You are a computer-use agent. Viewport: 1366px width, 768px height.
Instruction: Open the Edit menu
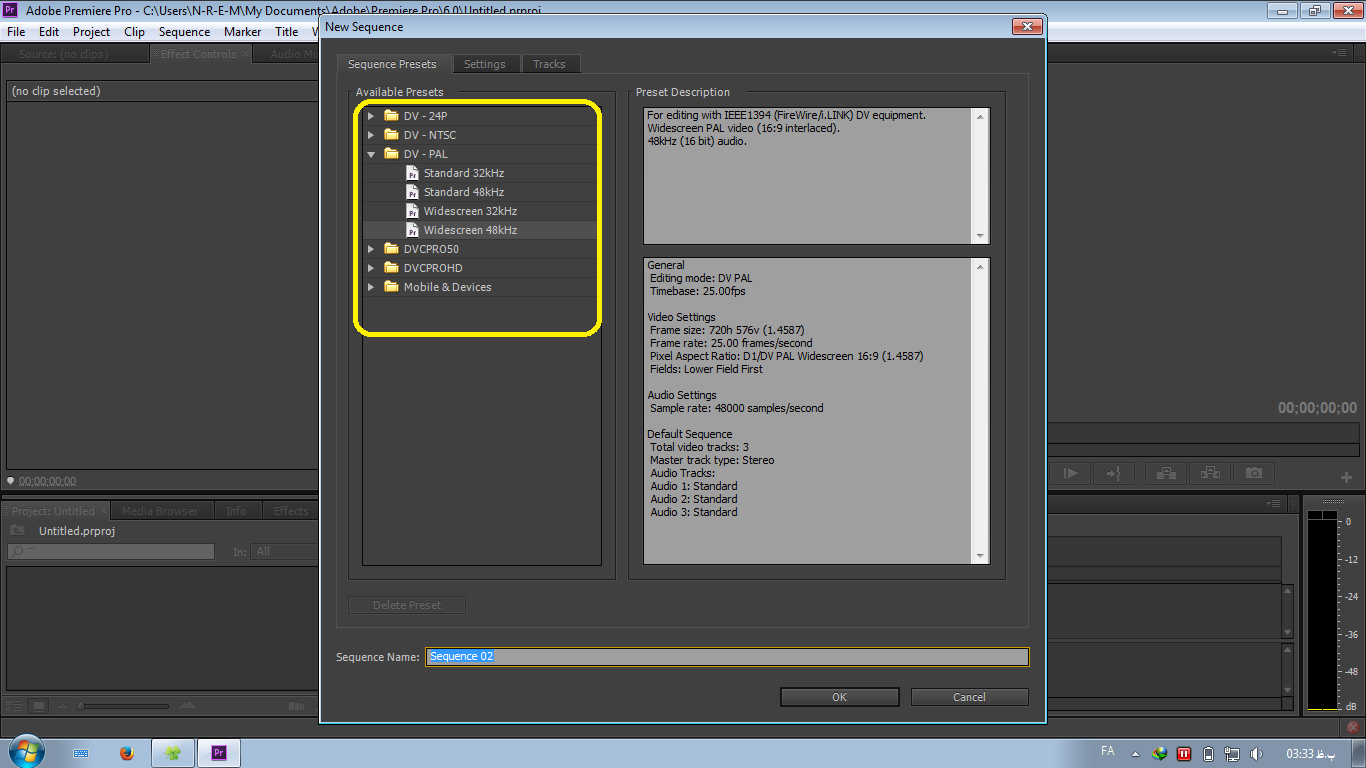49,32
